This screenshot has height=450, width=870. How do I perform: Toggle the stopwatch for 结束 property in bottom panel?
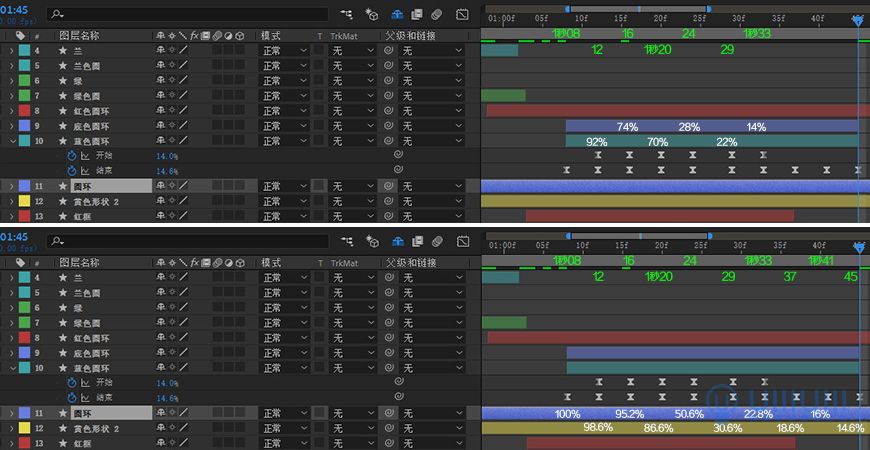pyautogui.click(x=71, y=398)
